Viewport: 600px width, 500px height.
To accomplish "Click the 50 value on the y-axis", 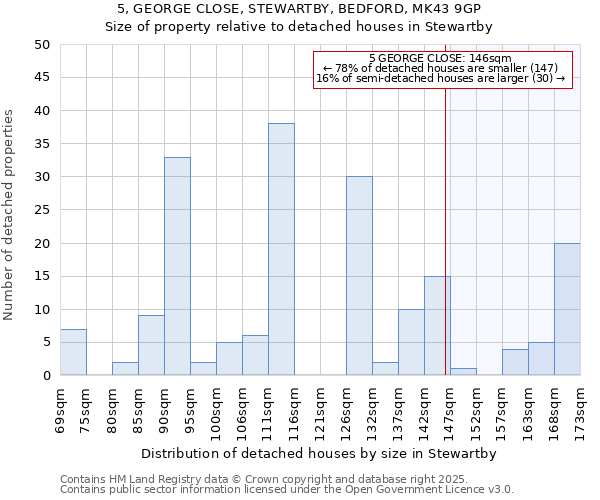I will [x=41, y=45].
